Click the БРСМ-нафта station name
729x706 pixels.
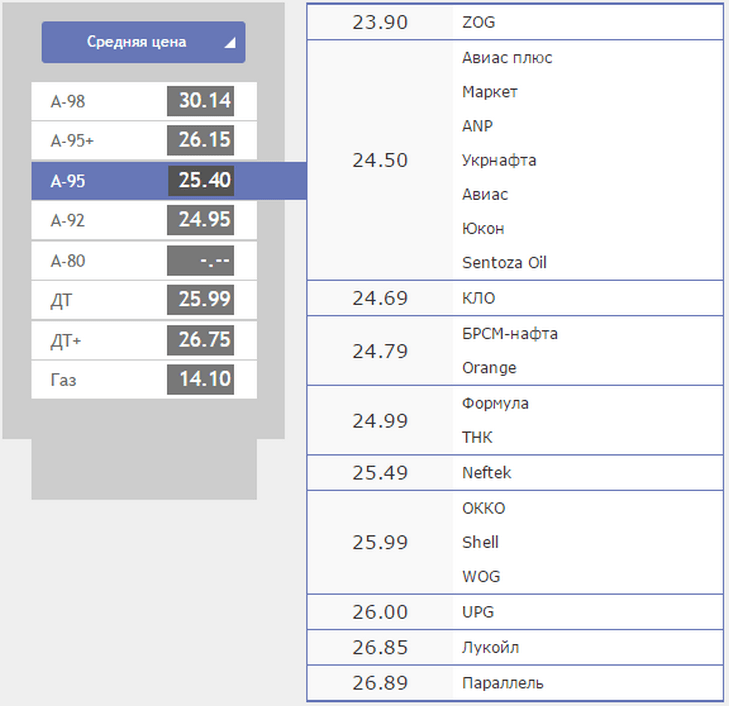(x=510, y=334)
